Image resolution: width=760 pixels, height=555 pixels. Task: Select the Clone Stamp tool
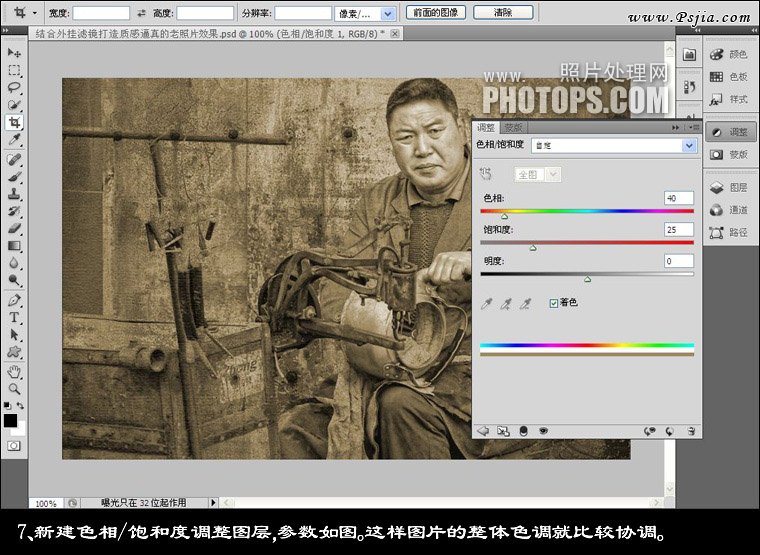click(14, 193)
